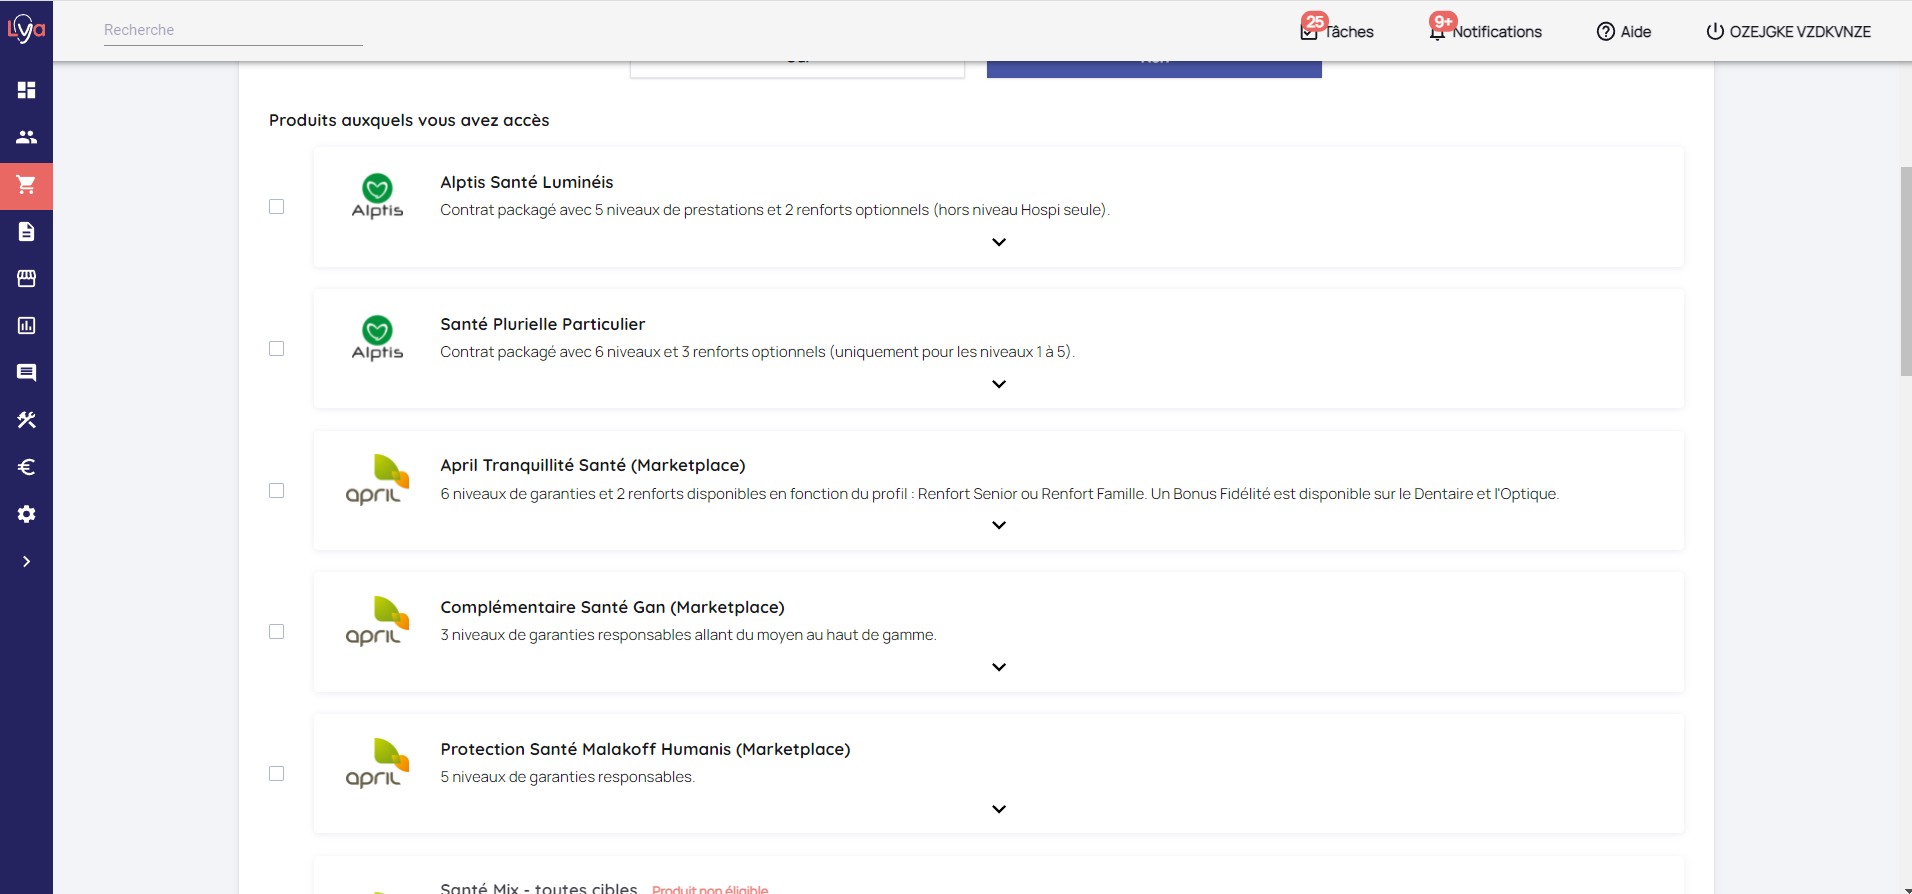Viewport: 1912px width, 894px height.
Task: Open the clients people icon in sidebar
Action: click(26, 137)
